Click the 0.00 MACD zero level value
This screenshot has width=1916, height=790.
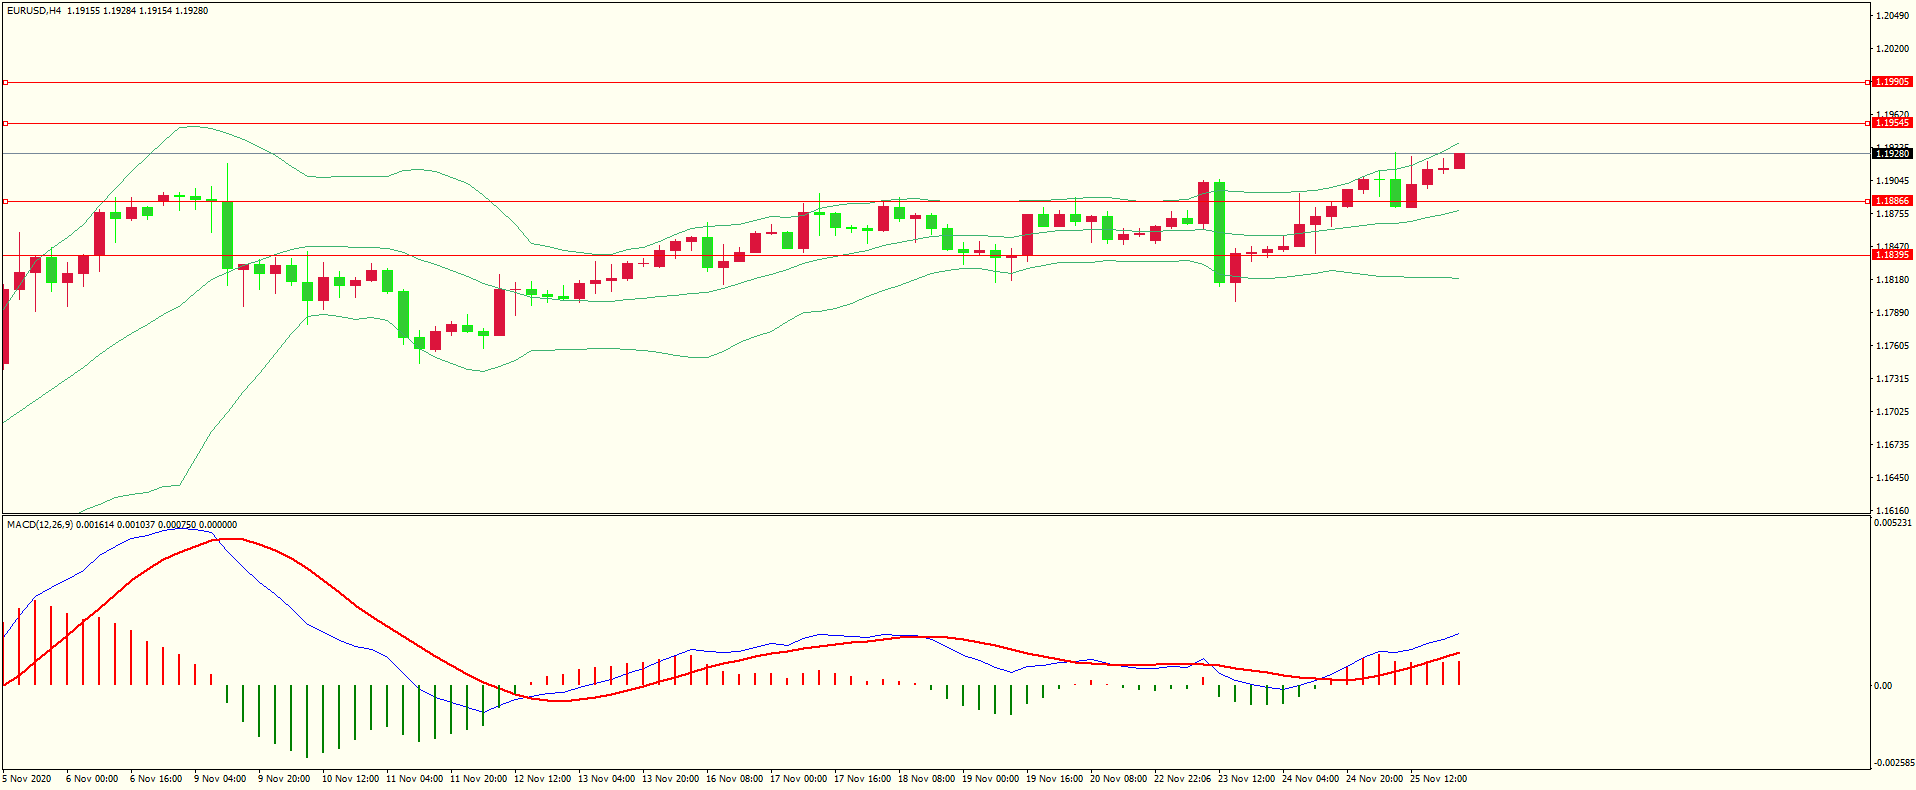tap(1883, 686)
